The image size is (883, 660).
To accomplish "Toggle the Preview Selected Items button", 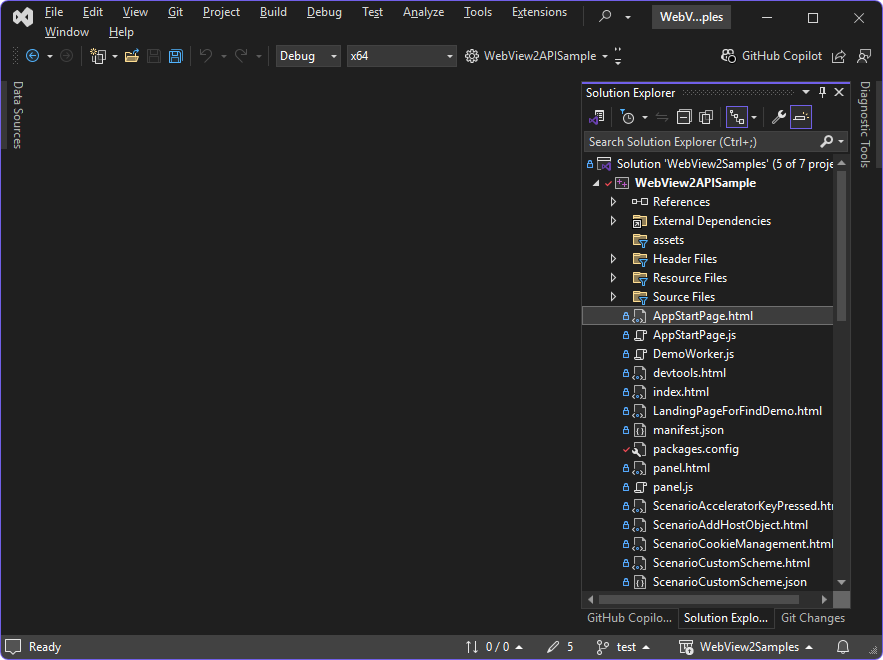I will (803, 117).
